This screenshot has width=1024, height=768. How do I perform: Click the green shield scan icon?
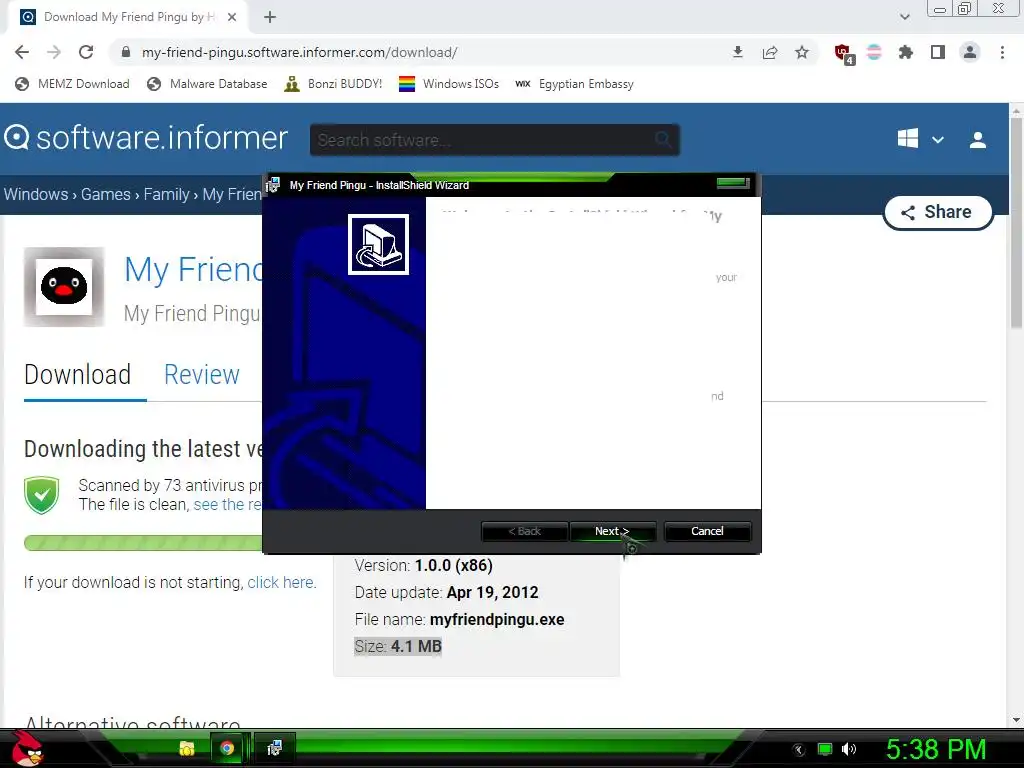click(42, 495)
